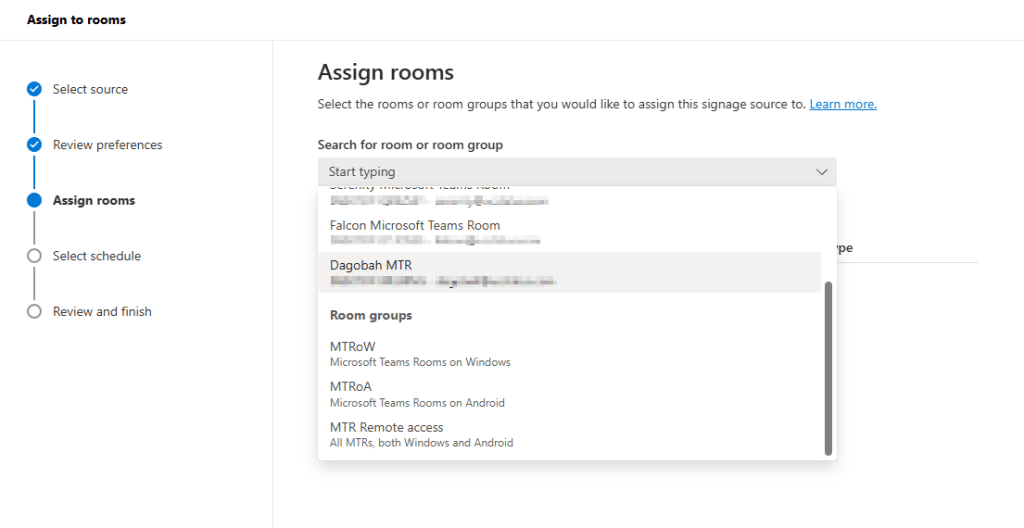Click the Start typing search field
1024x528 pixels.
pos(560,172)
